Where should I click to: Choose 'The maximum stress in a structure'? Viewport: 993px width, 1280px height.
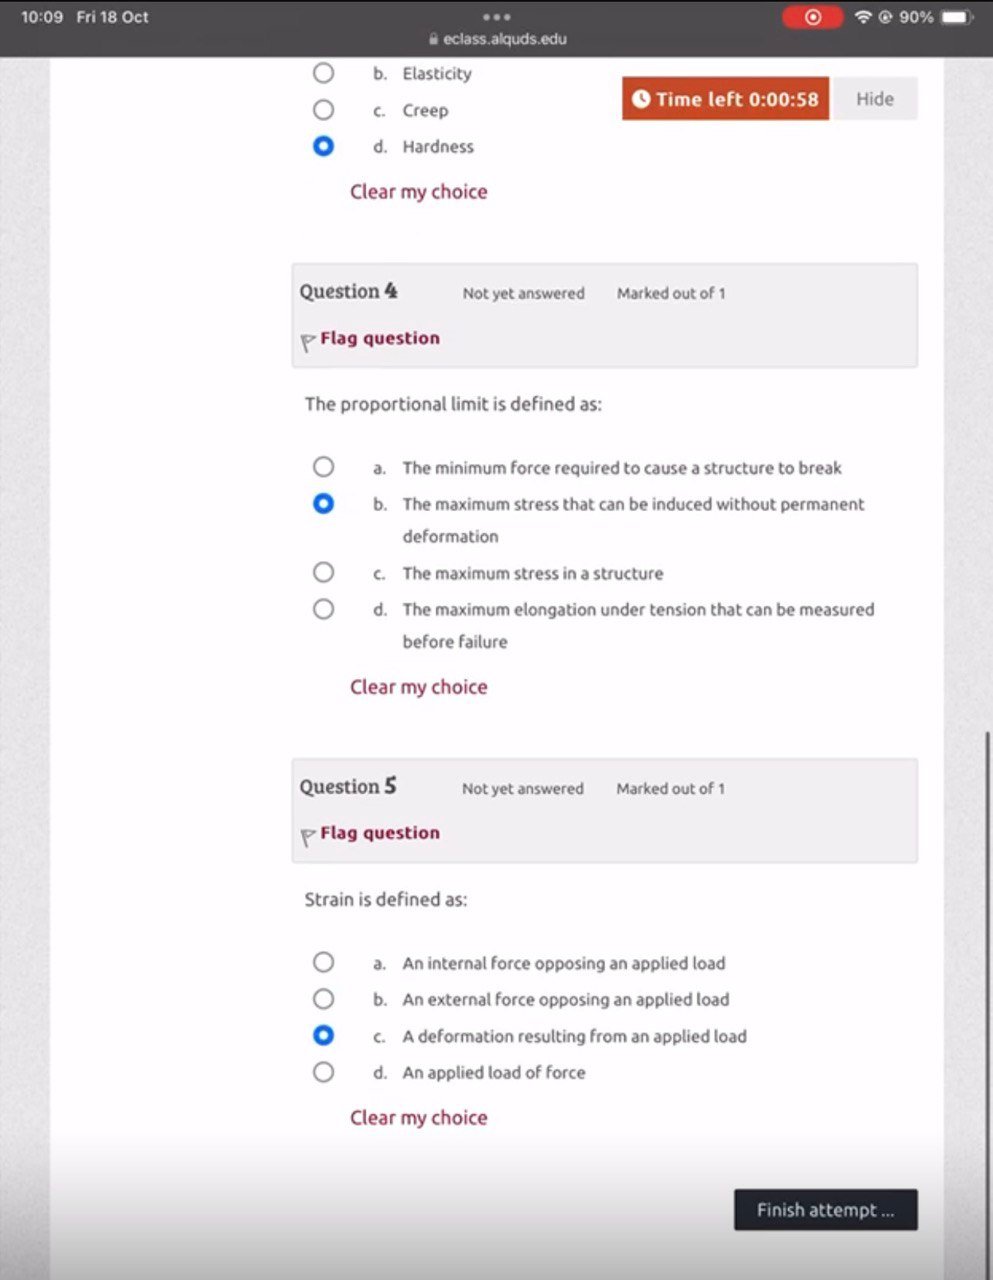[x=323, y=573]
